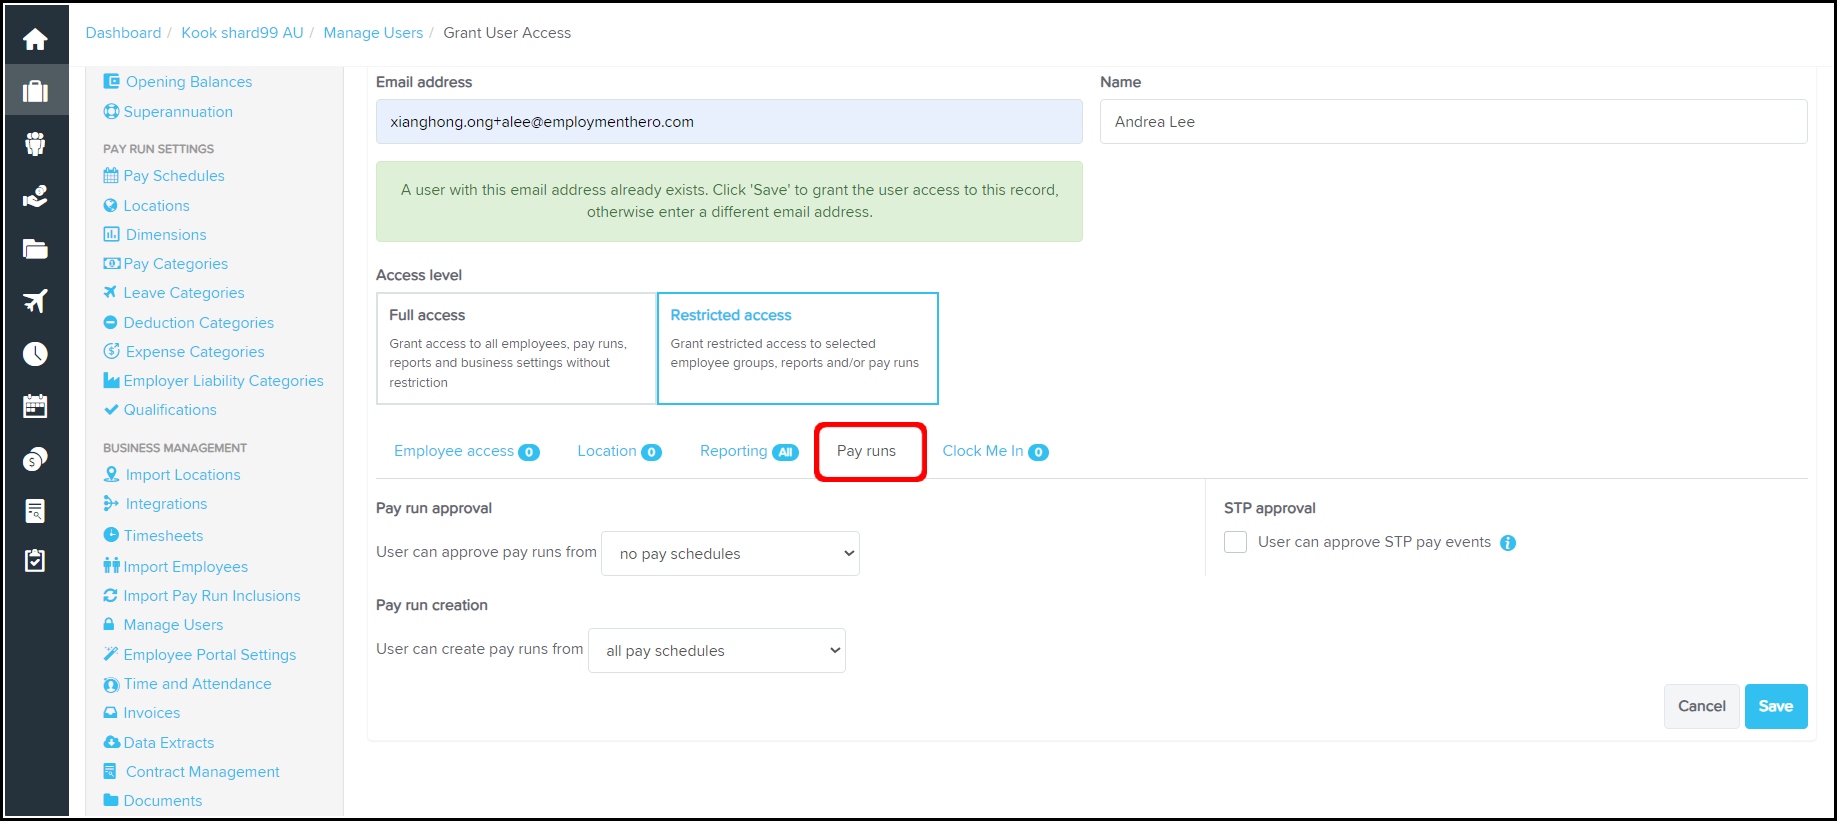
Task: Select the Restricted access option card
Action: pos(797,348)
